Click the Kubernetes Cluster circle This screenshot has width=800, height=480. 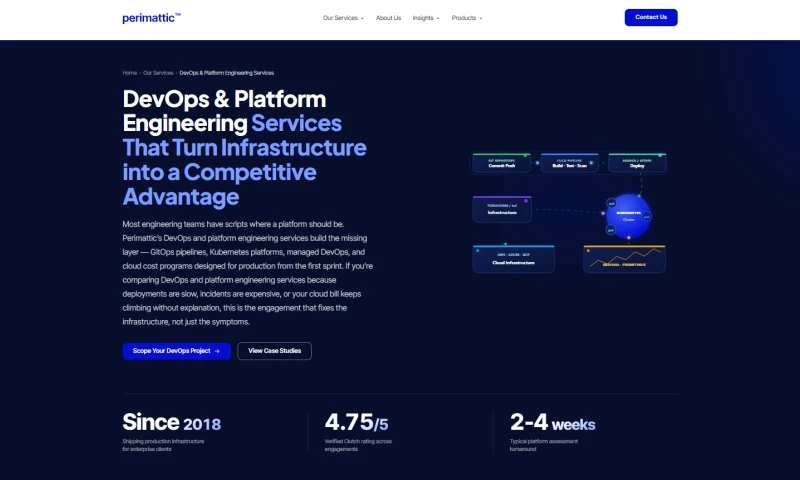(629, 216)
